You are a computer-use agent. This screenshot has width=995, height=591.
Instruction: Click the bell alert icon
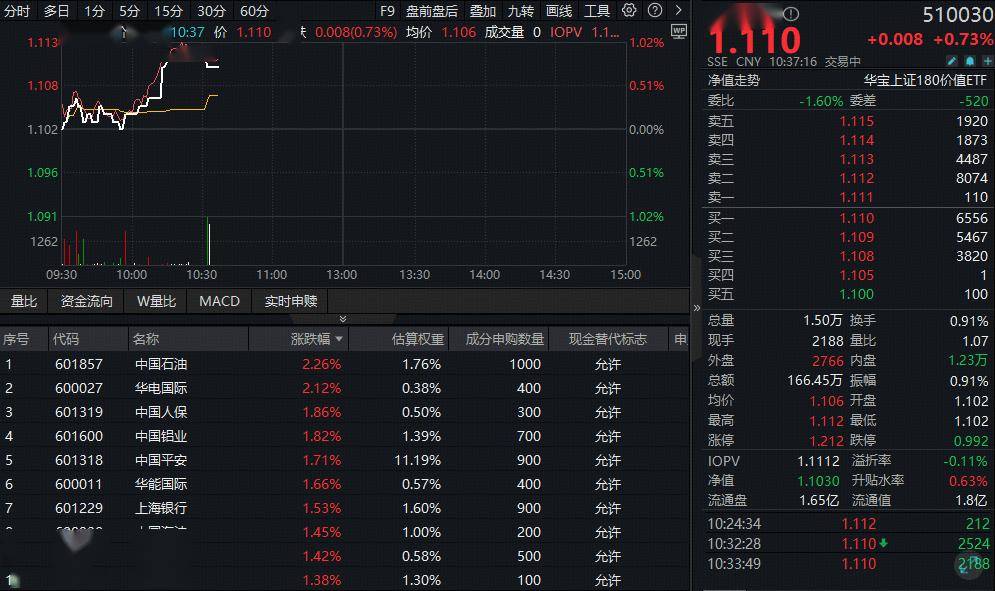click(969, 62)
